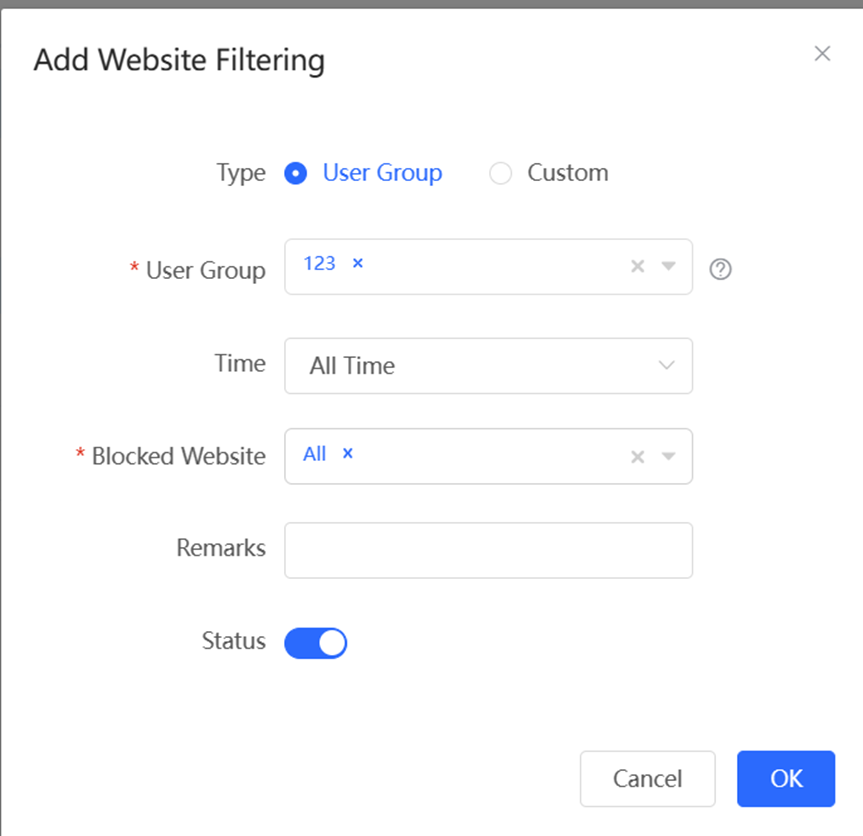The image size is (863, 836).
Task: Open the Time dropdown showing All Time
Action: pos(488,366)
